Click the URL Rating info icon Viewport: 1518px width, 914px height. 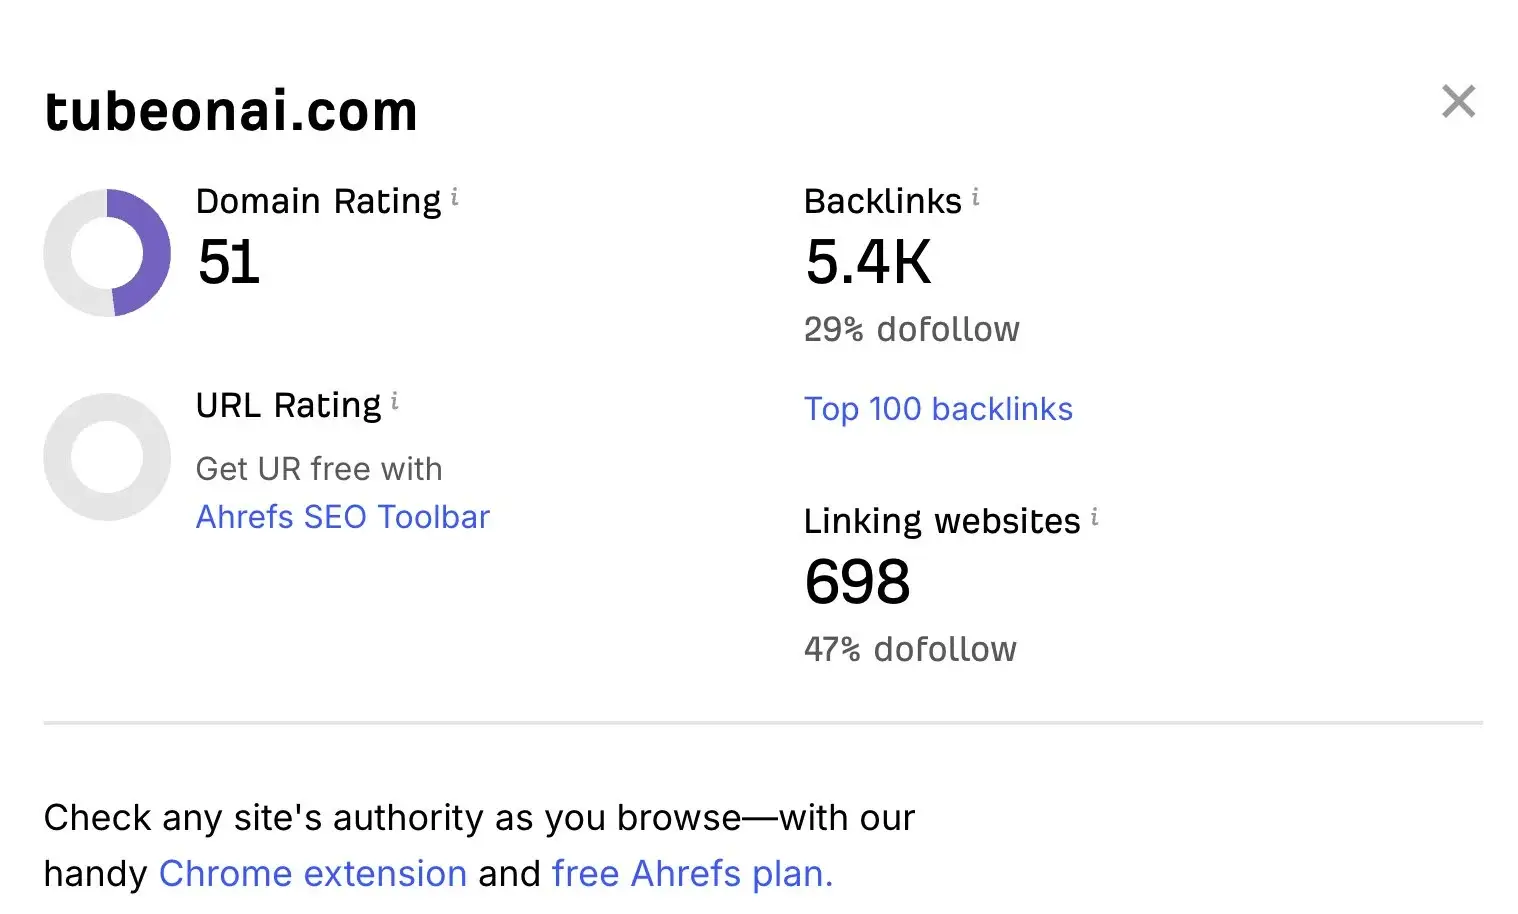(x=395, y=401)
